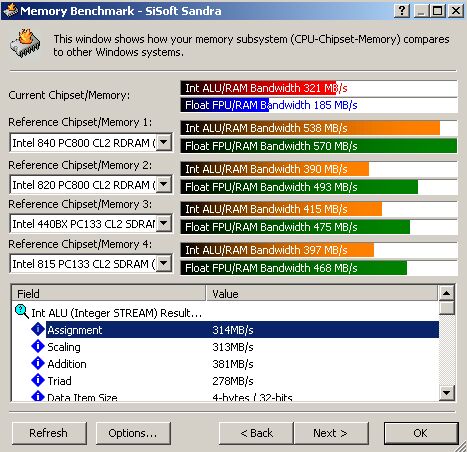Click the info icon next to Data Item Size
This screenshot has width=467, height=452.
tap(38, 396)
